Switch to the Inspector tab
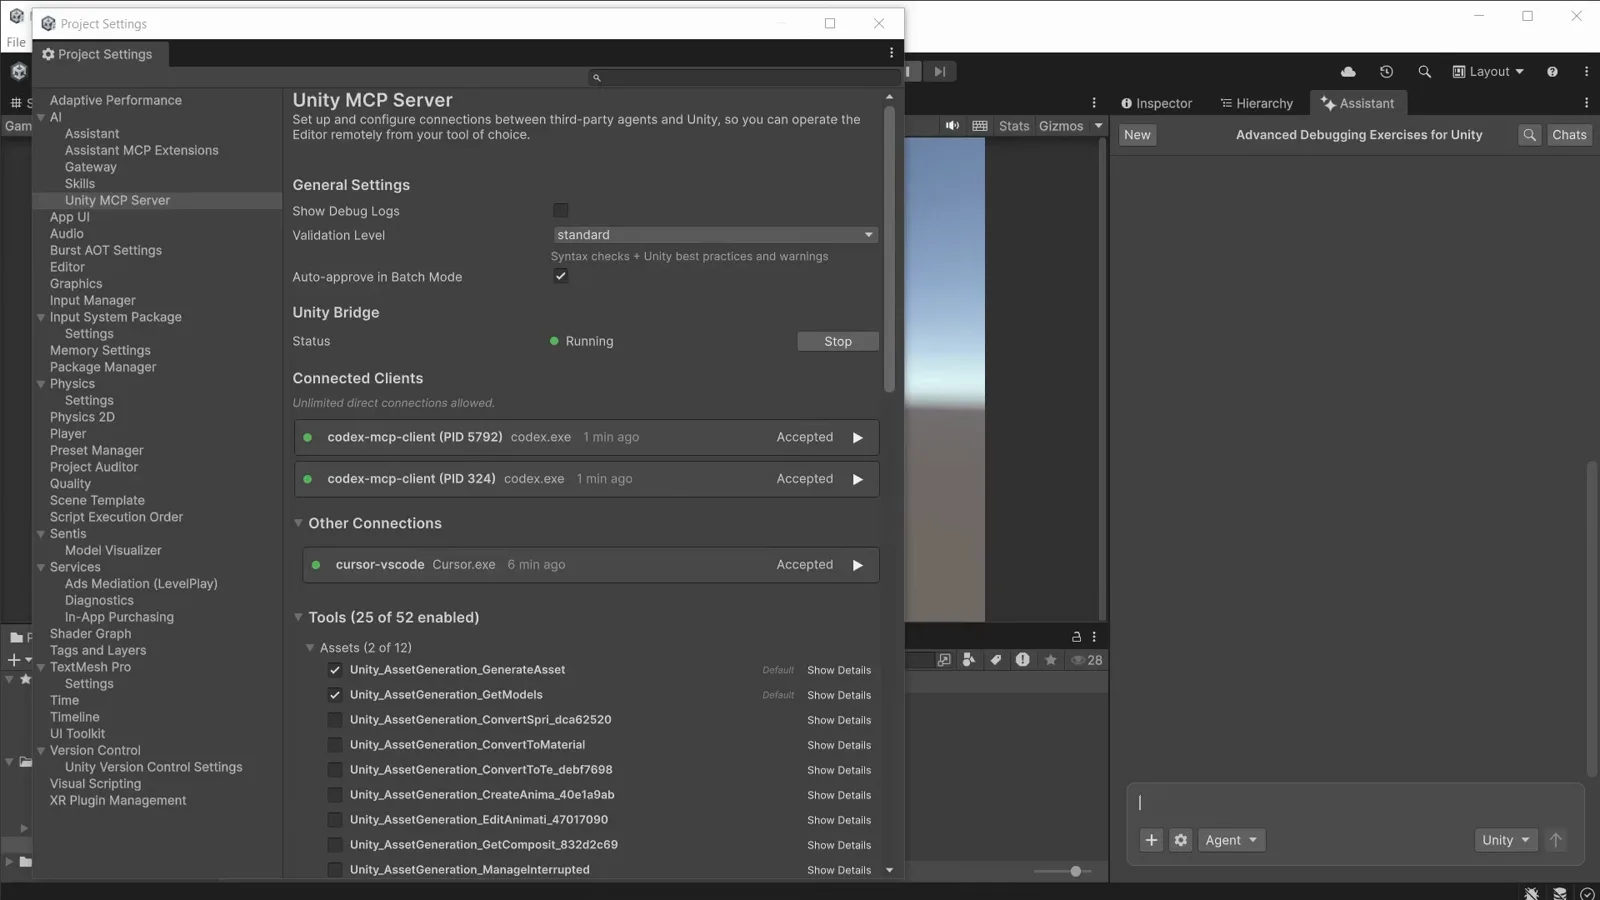This screenshot has height=900, width=1600. pos(1157,103)
